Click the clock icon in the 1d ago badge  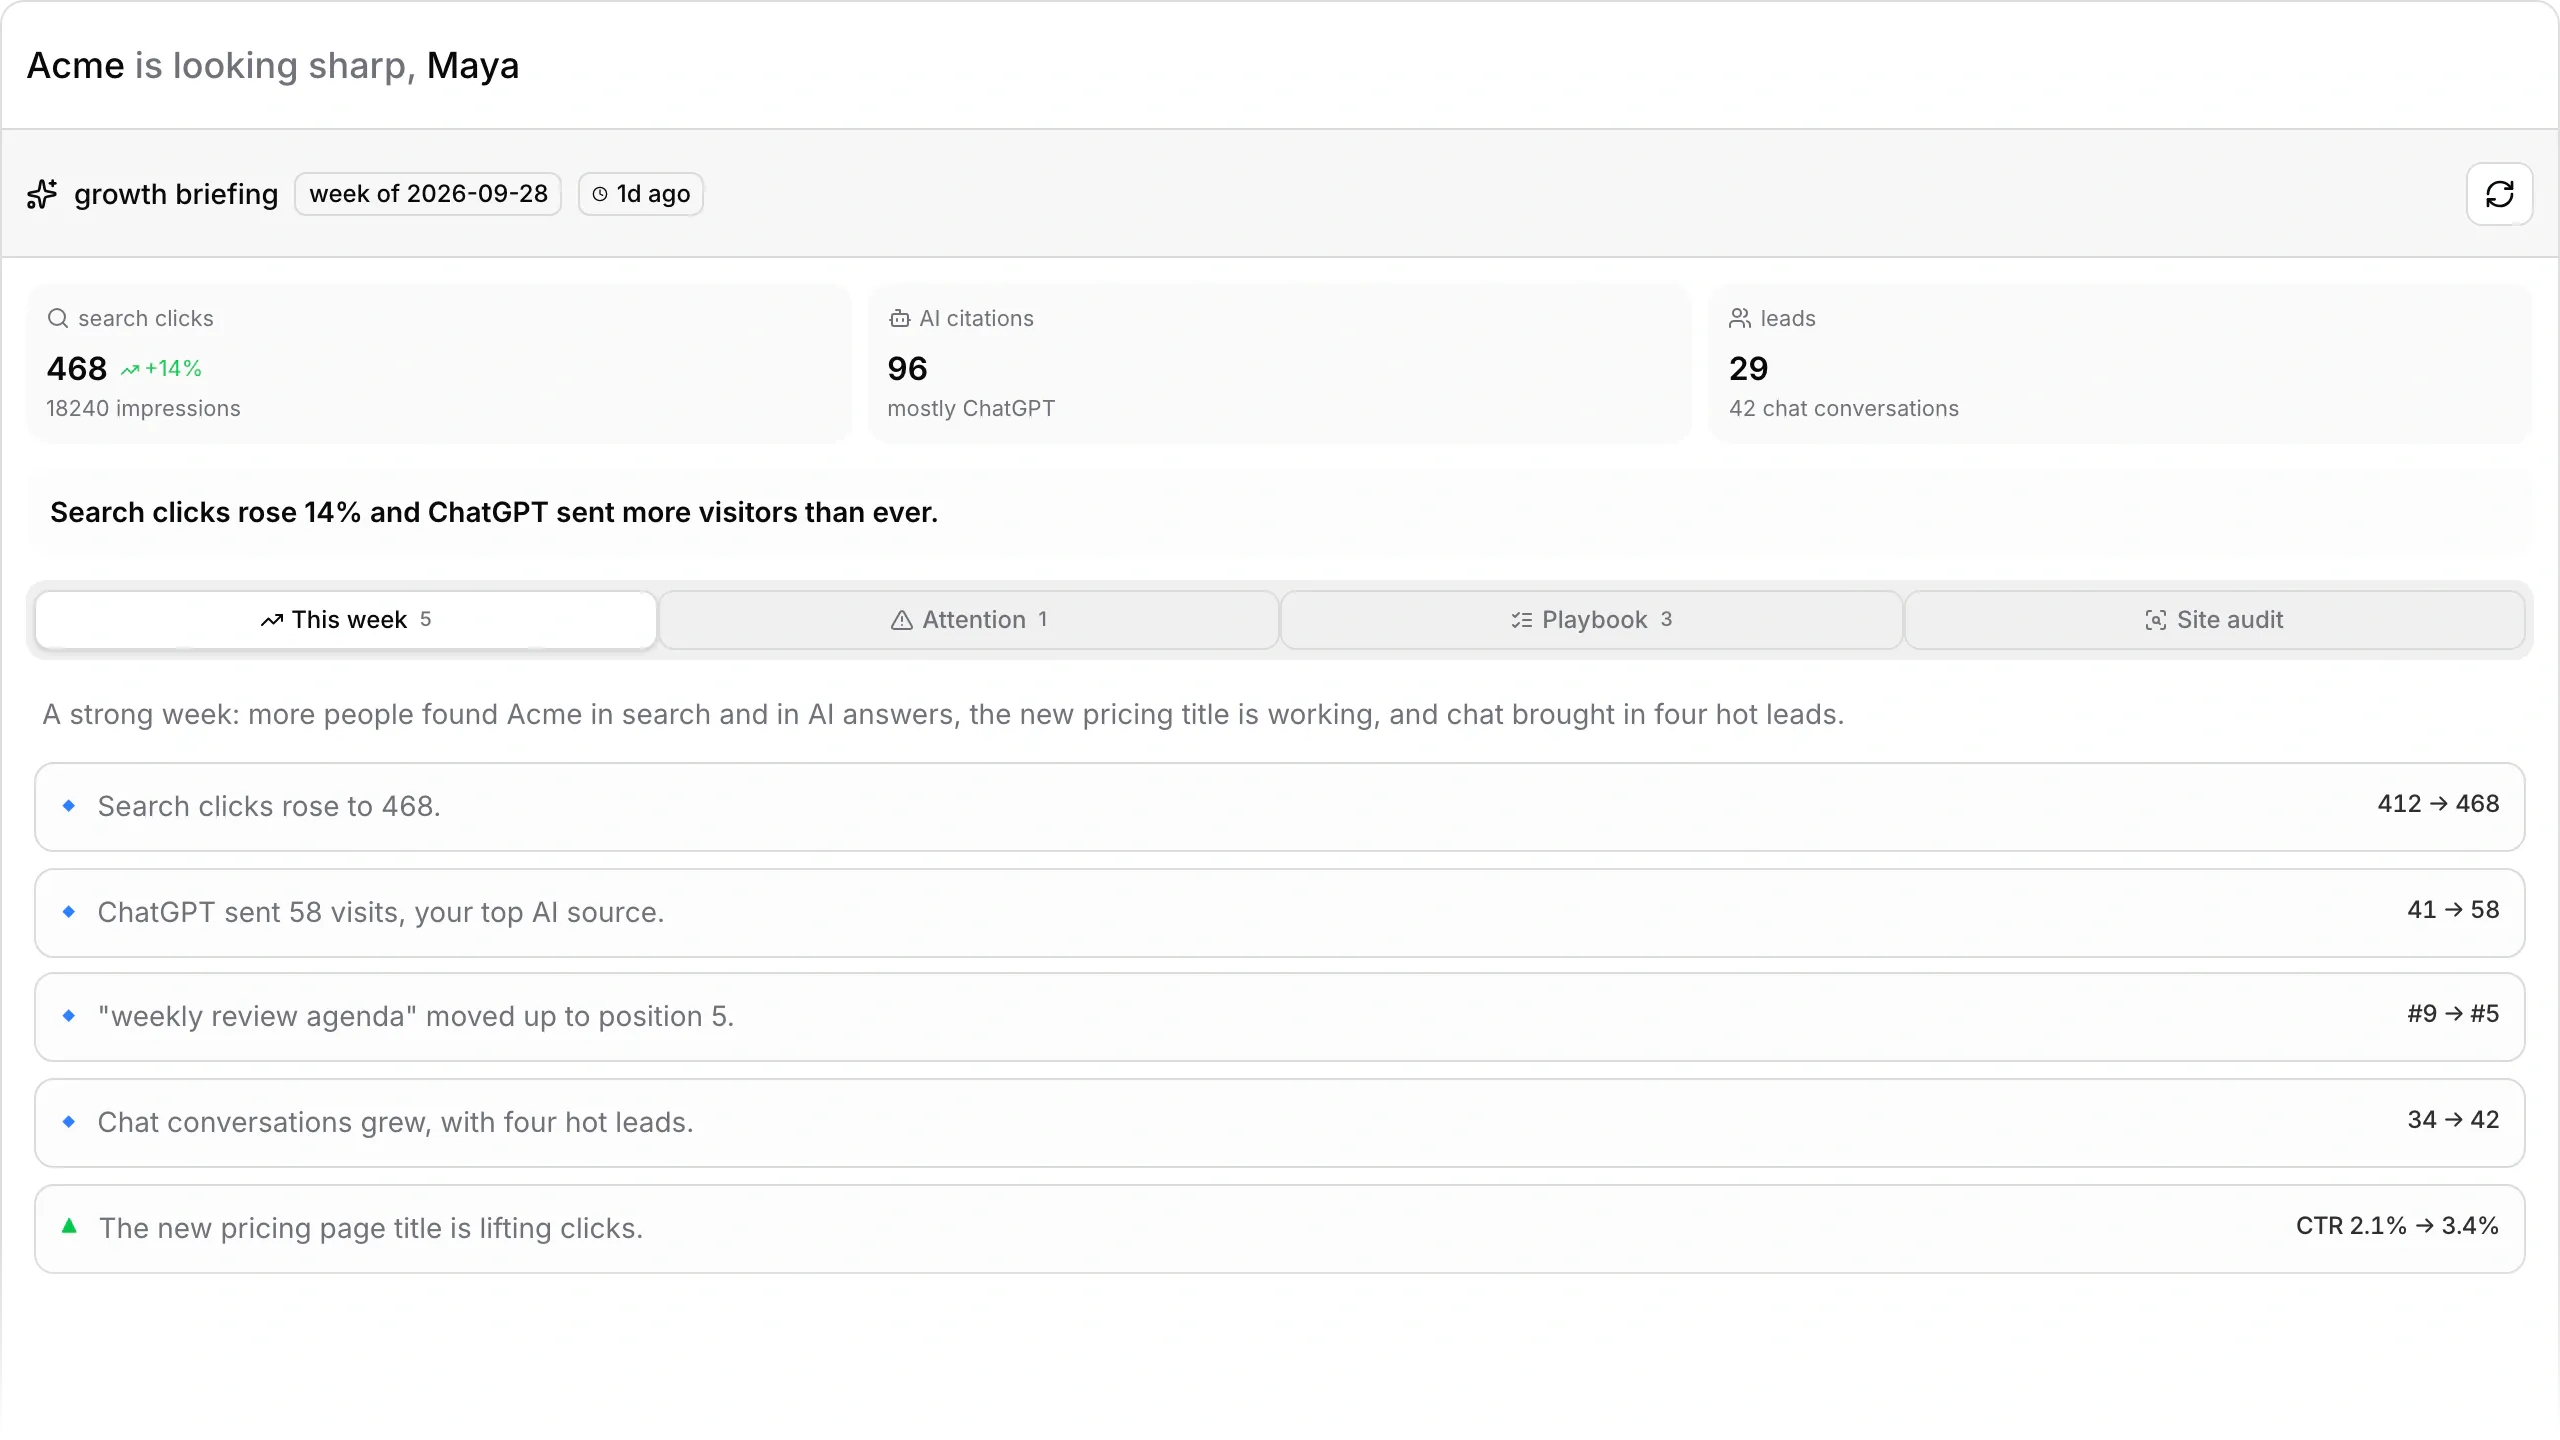point(600,194)
